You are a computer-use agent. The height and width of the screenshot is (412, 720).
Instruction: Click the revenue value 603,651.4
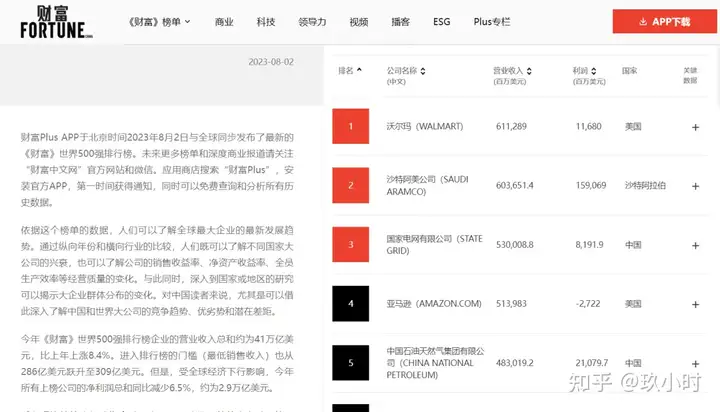pos(515,185)
